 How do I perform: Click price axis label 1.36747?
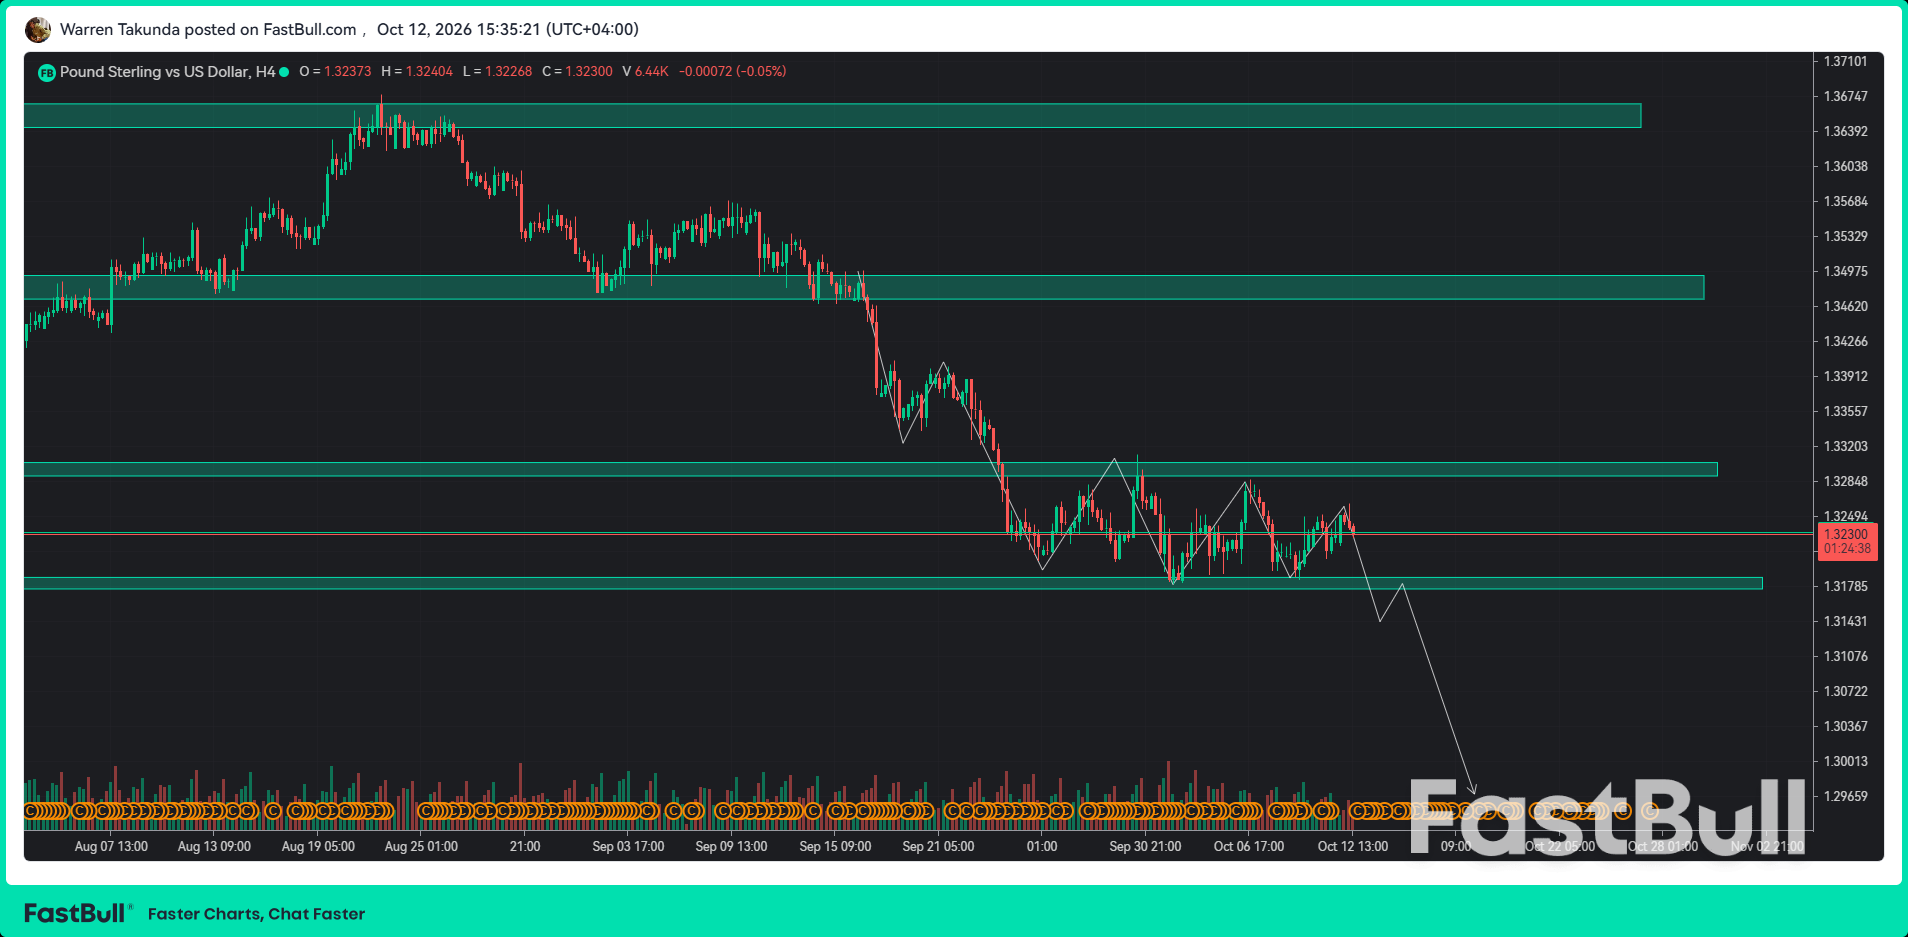(x=1845, y=97)
